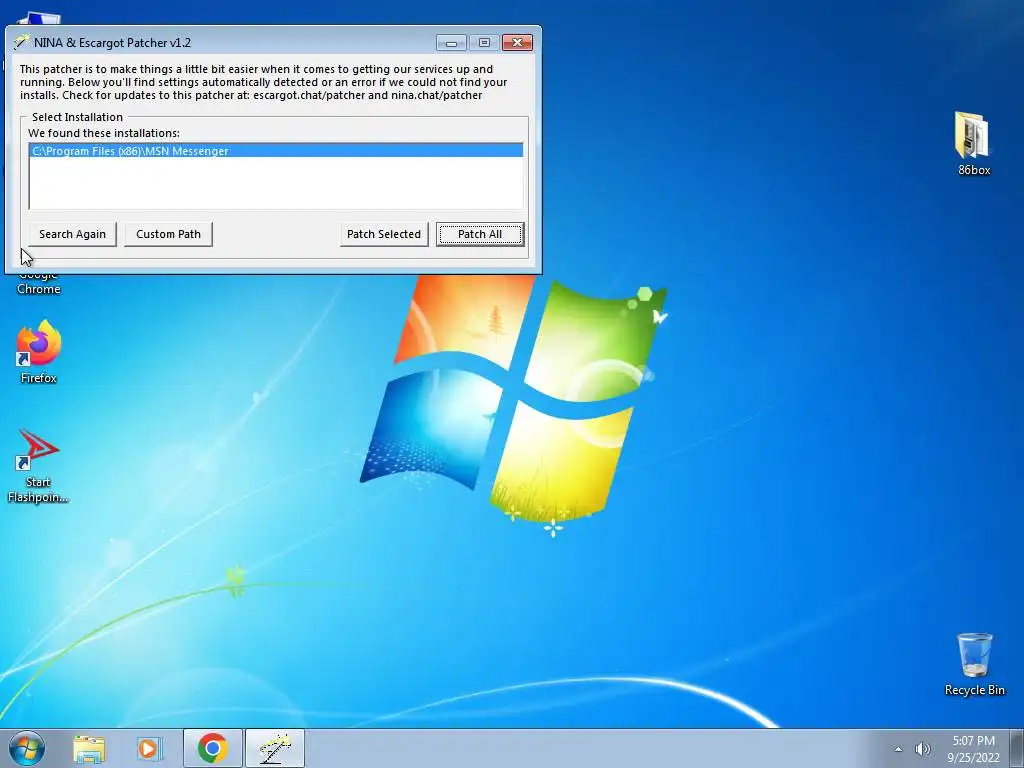
Task: Minimize the NINA & Escargot Patcher window
Action: [451, 42]
